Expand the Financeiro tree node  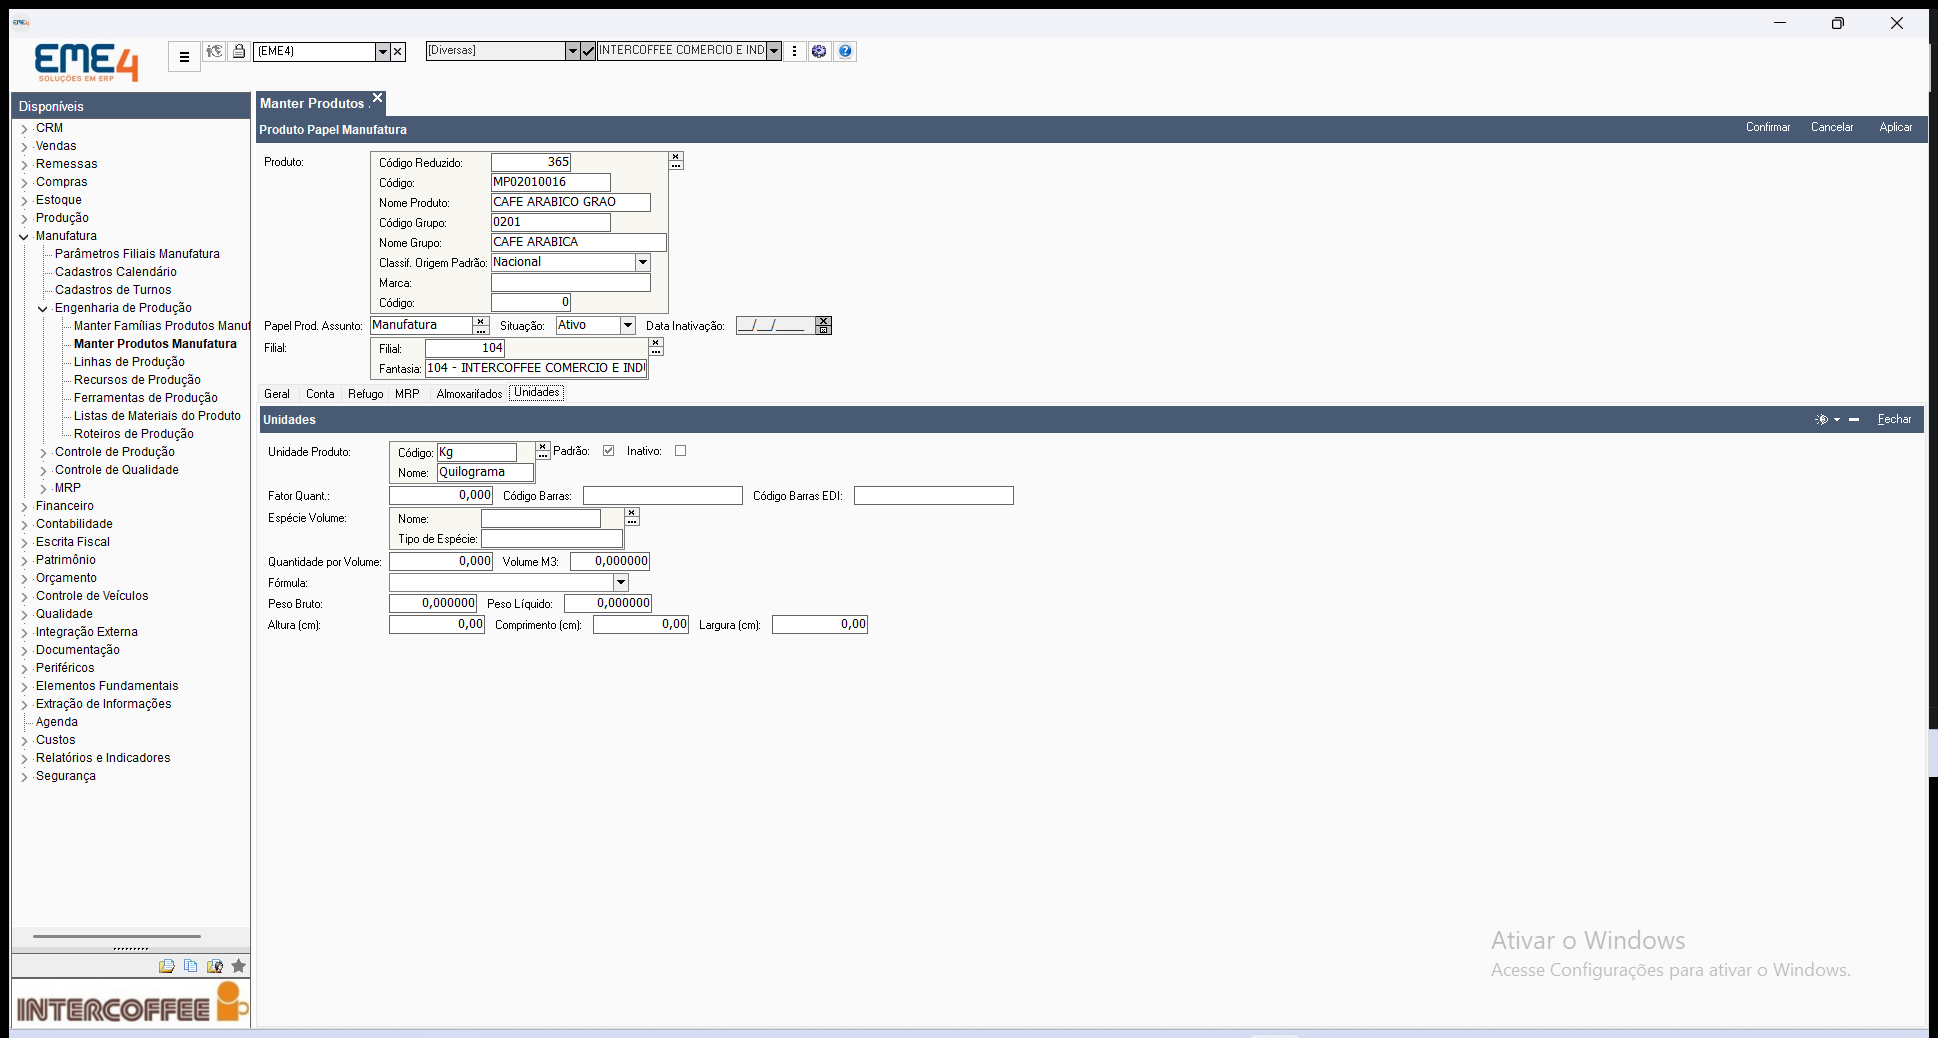coord(24,507)
